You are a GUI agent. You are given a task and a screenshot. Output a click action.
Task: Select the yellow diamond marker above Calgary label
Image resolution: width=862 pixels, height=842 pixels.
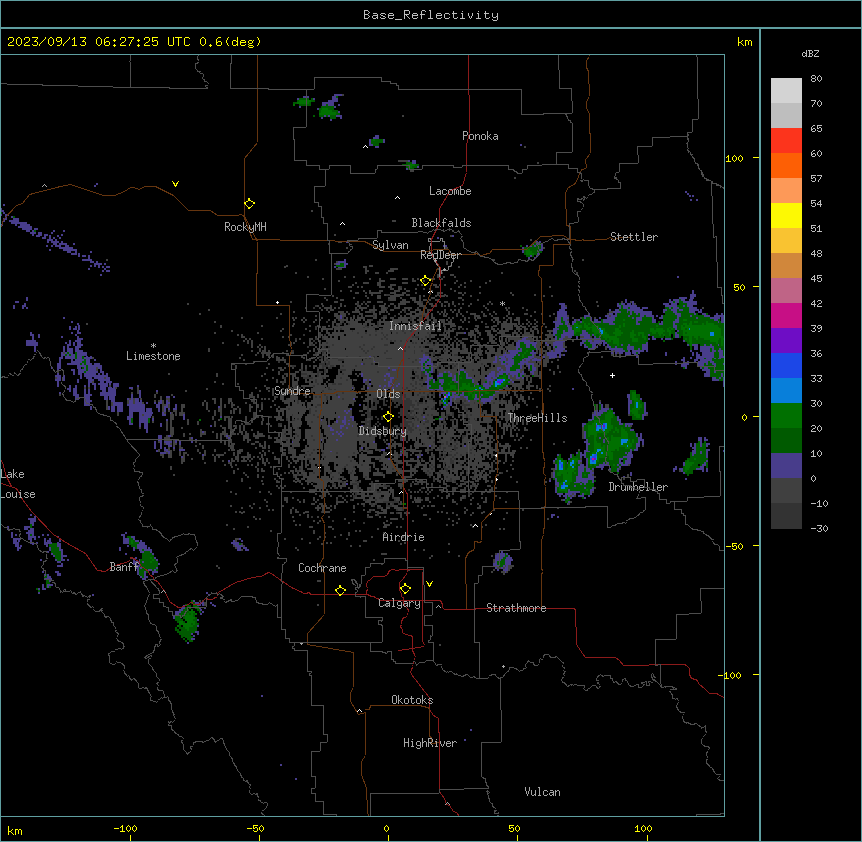click(405, 589)
